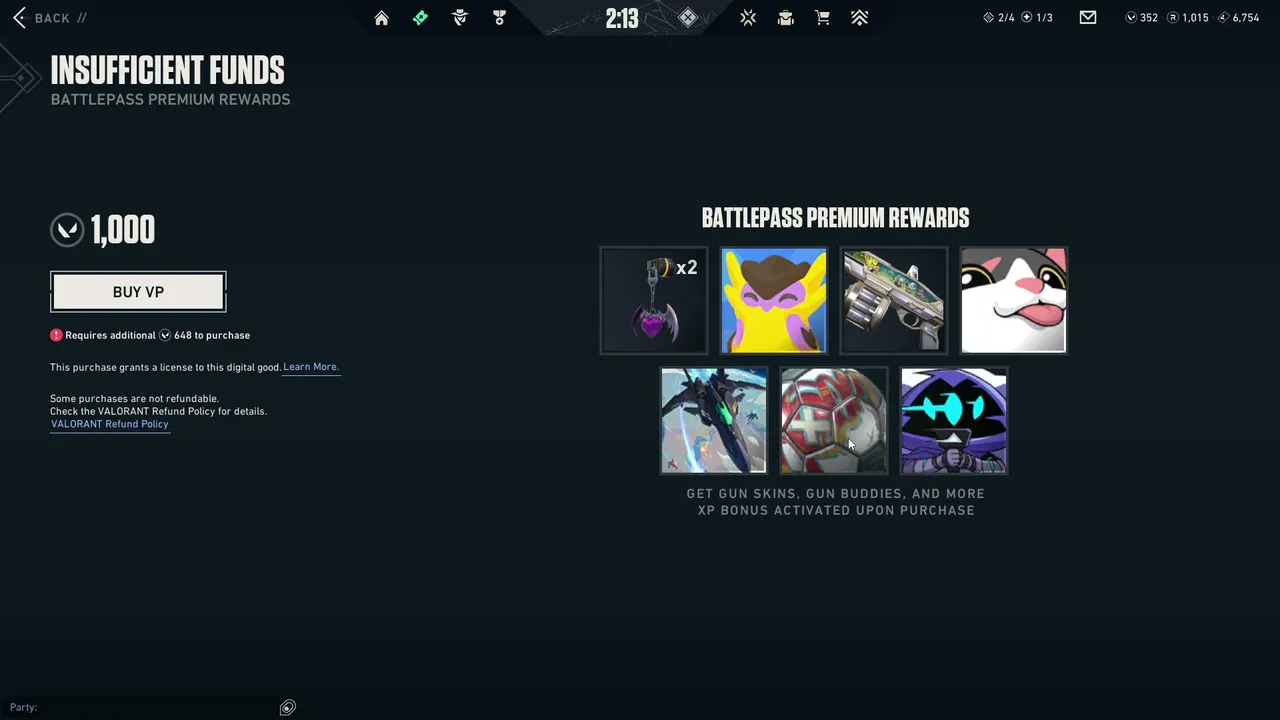
Task: Click the BATTLEPASS PREMIUM REWARDS subtitle under the heading
Action: click(171, 100)
